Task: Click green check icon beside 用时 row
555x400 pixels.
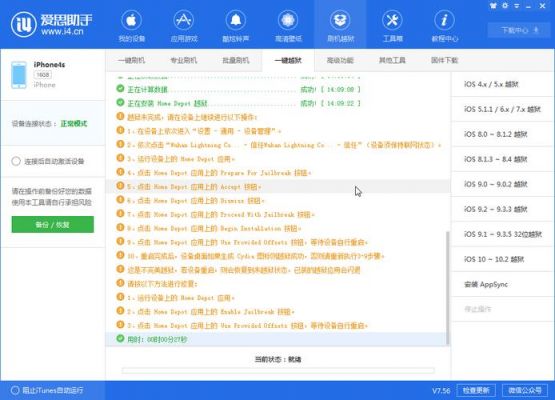Action: point(120,339)
